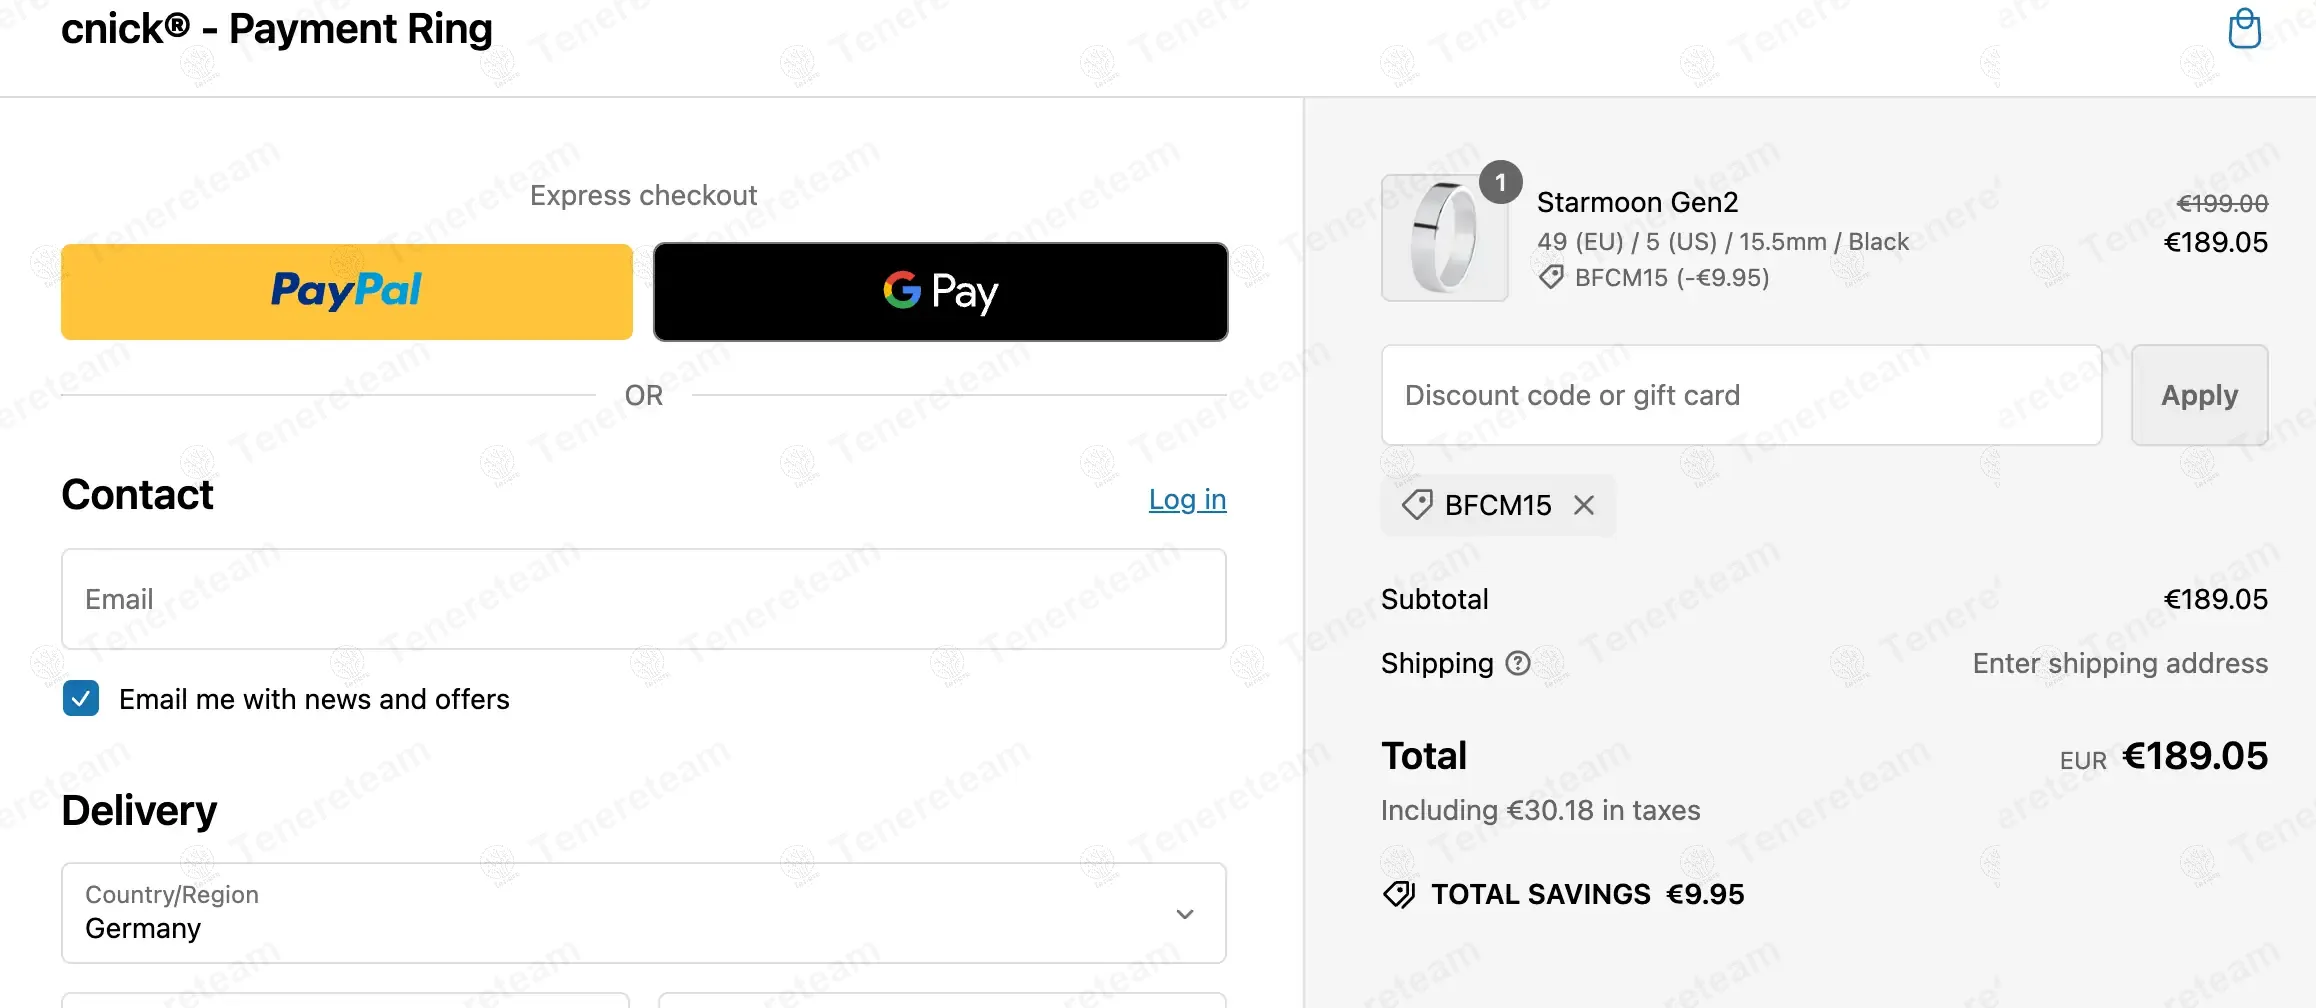Focus the Discount code or gift card field
Viewport: 2316px width, 1008px height.
point(1741,395)
